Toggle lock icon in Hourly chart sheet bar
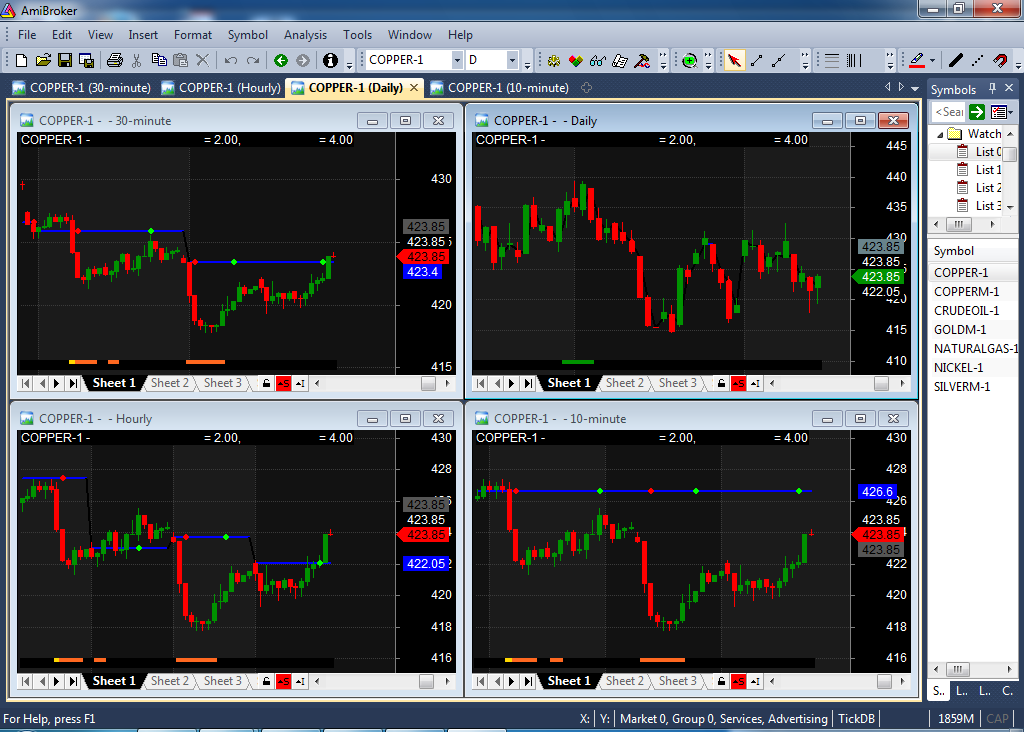 [x=266, y=681]
